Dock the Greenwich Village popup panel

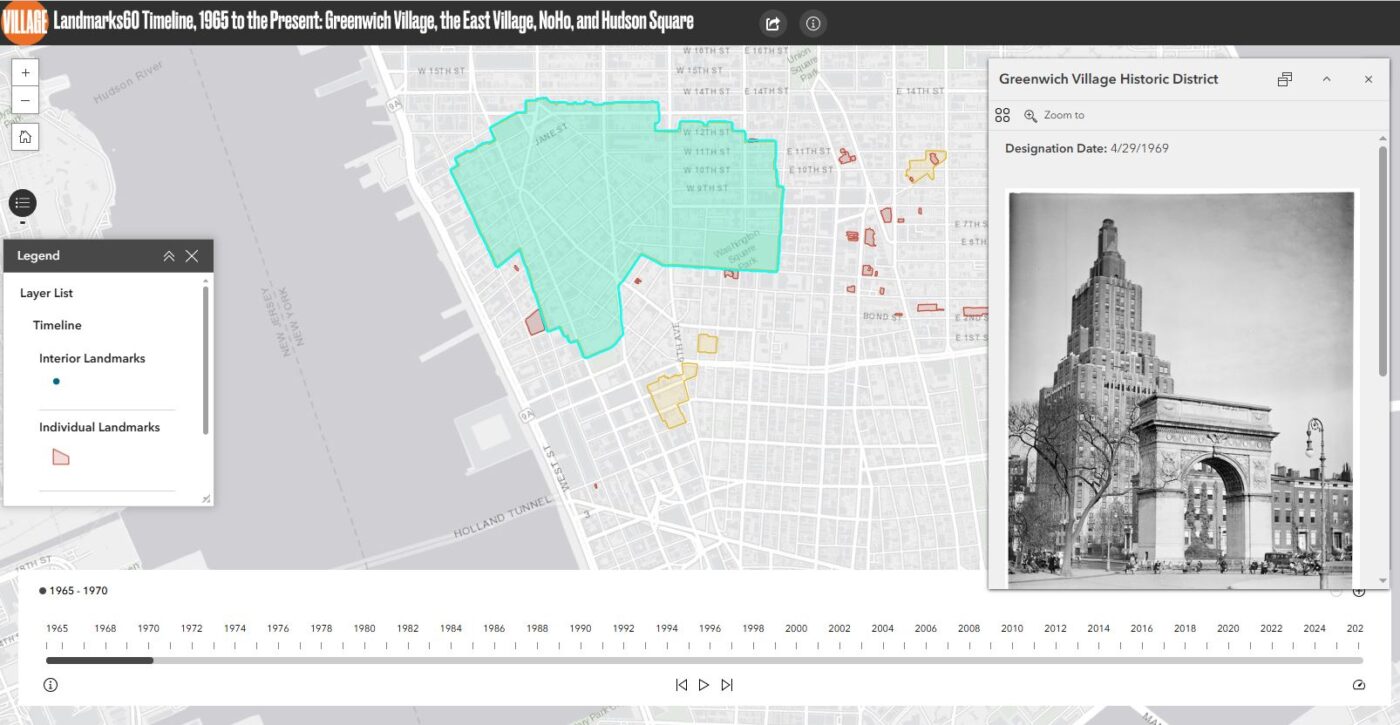1285,79
